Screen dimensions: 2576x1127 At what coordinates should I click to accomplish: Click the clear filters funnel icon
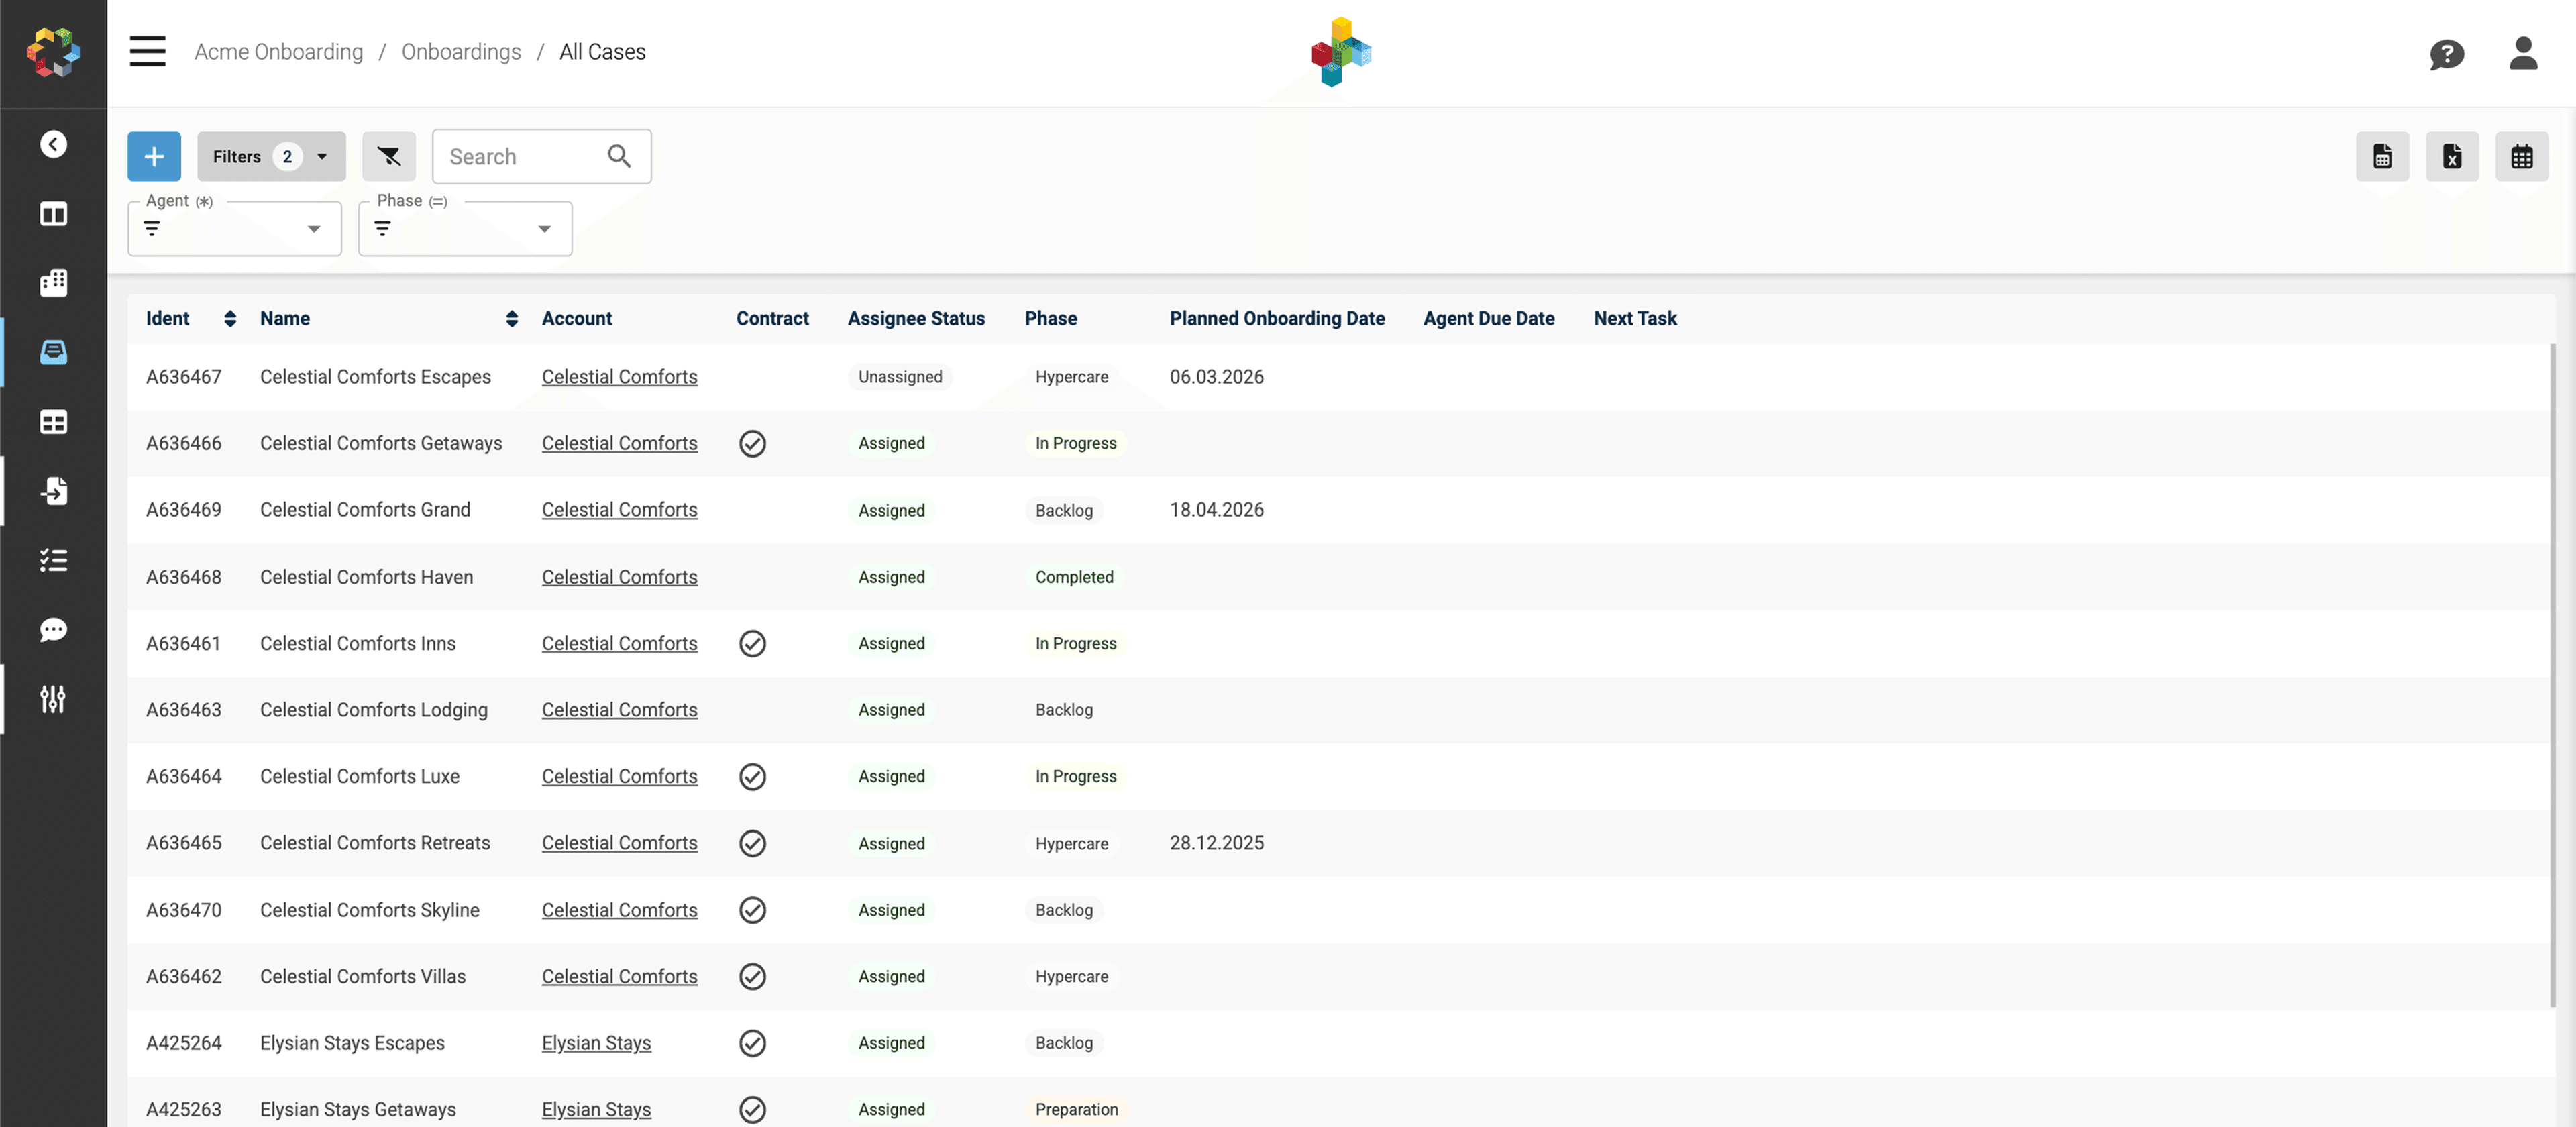[x=388, y=156]
